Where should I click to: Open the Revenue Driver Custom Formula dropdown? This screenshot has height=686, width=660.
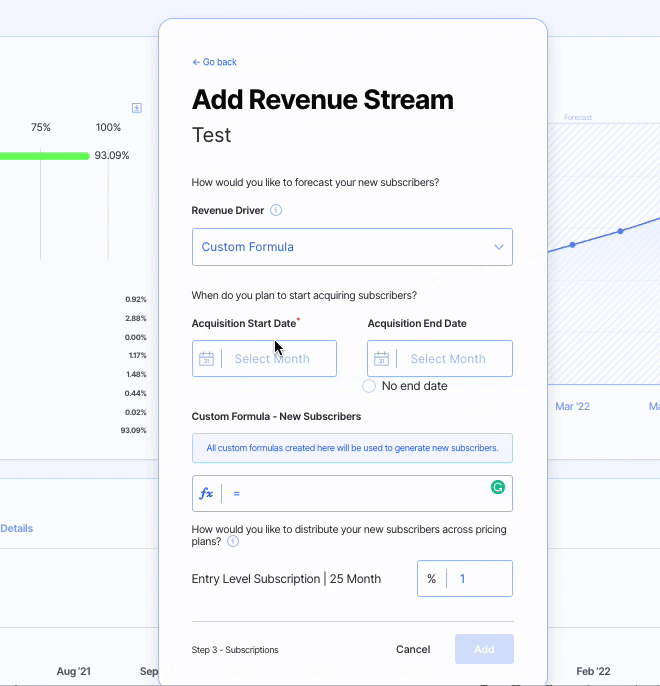click(352, 247)
